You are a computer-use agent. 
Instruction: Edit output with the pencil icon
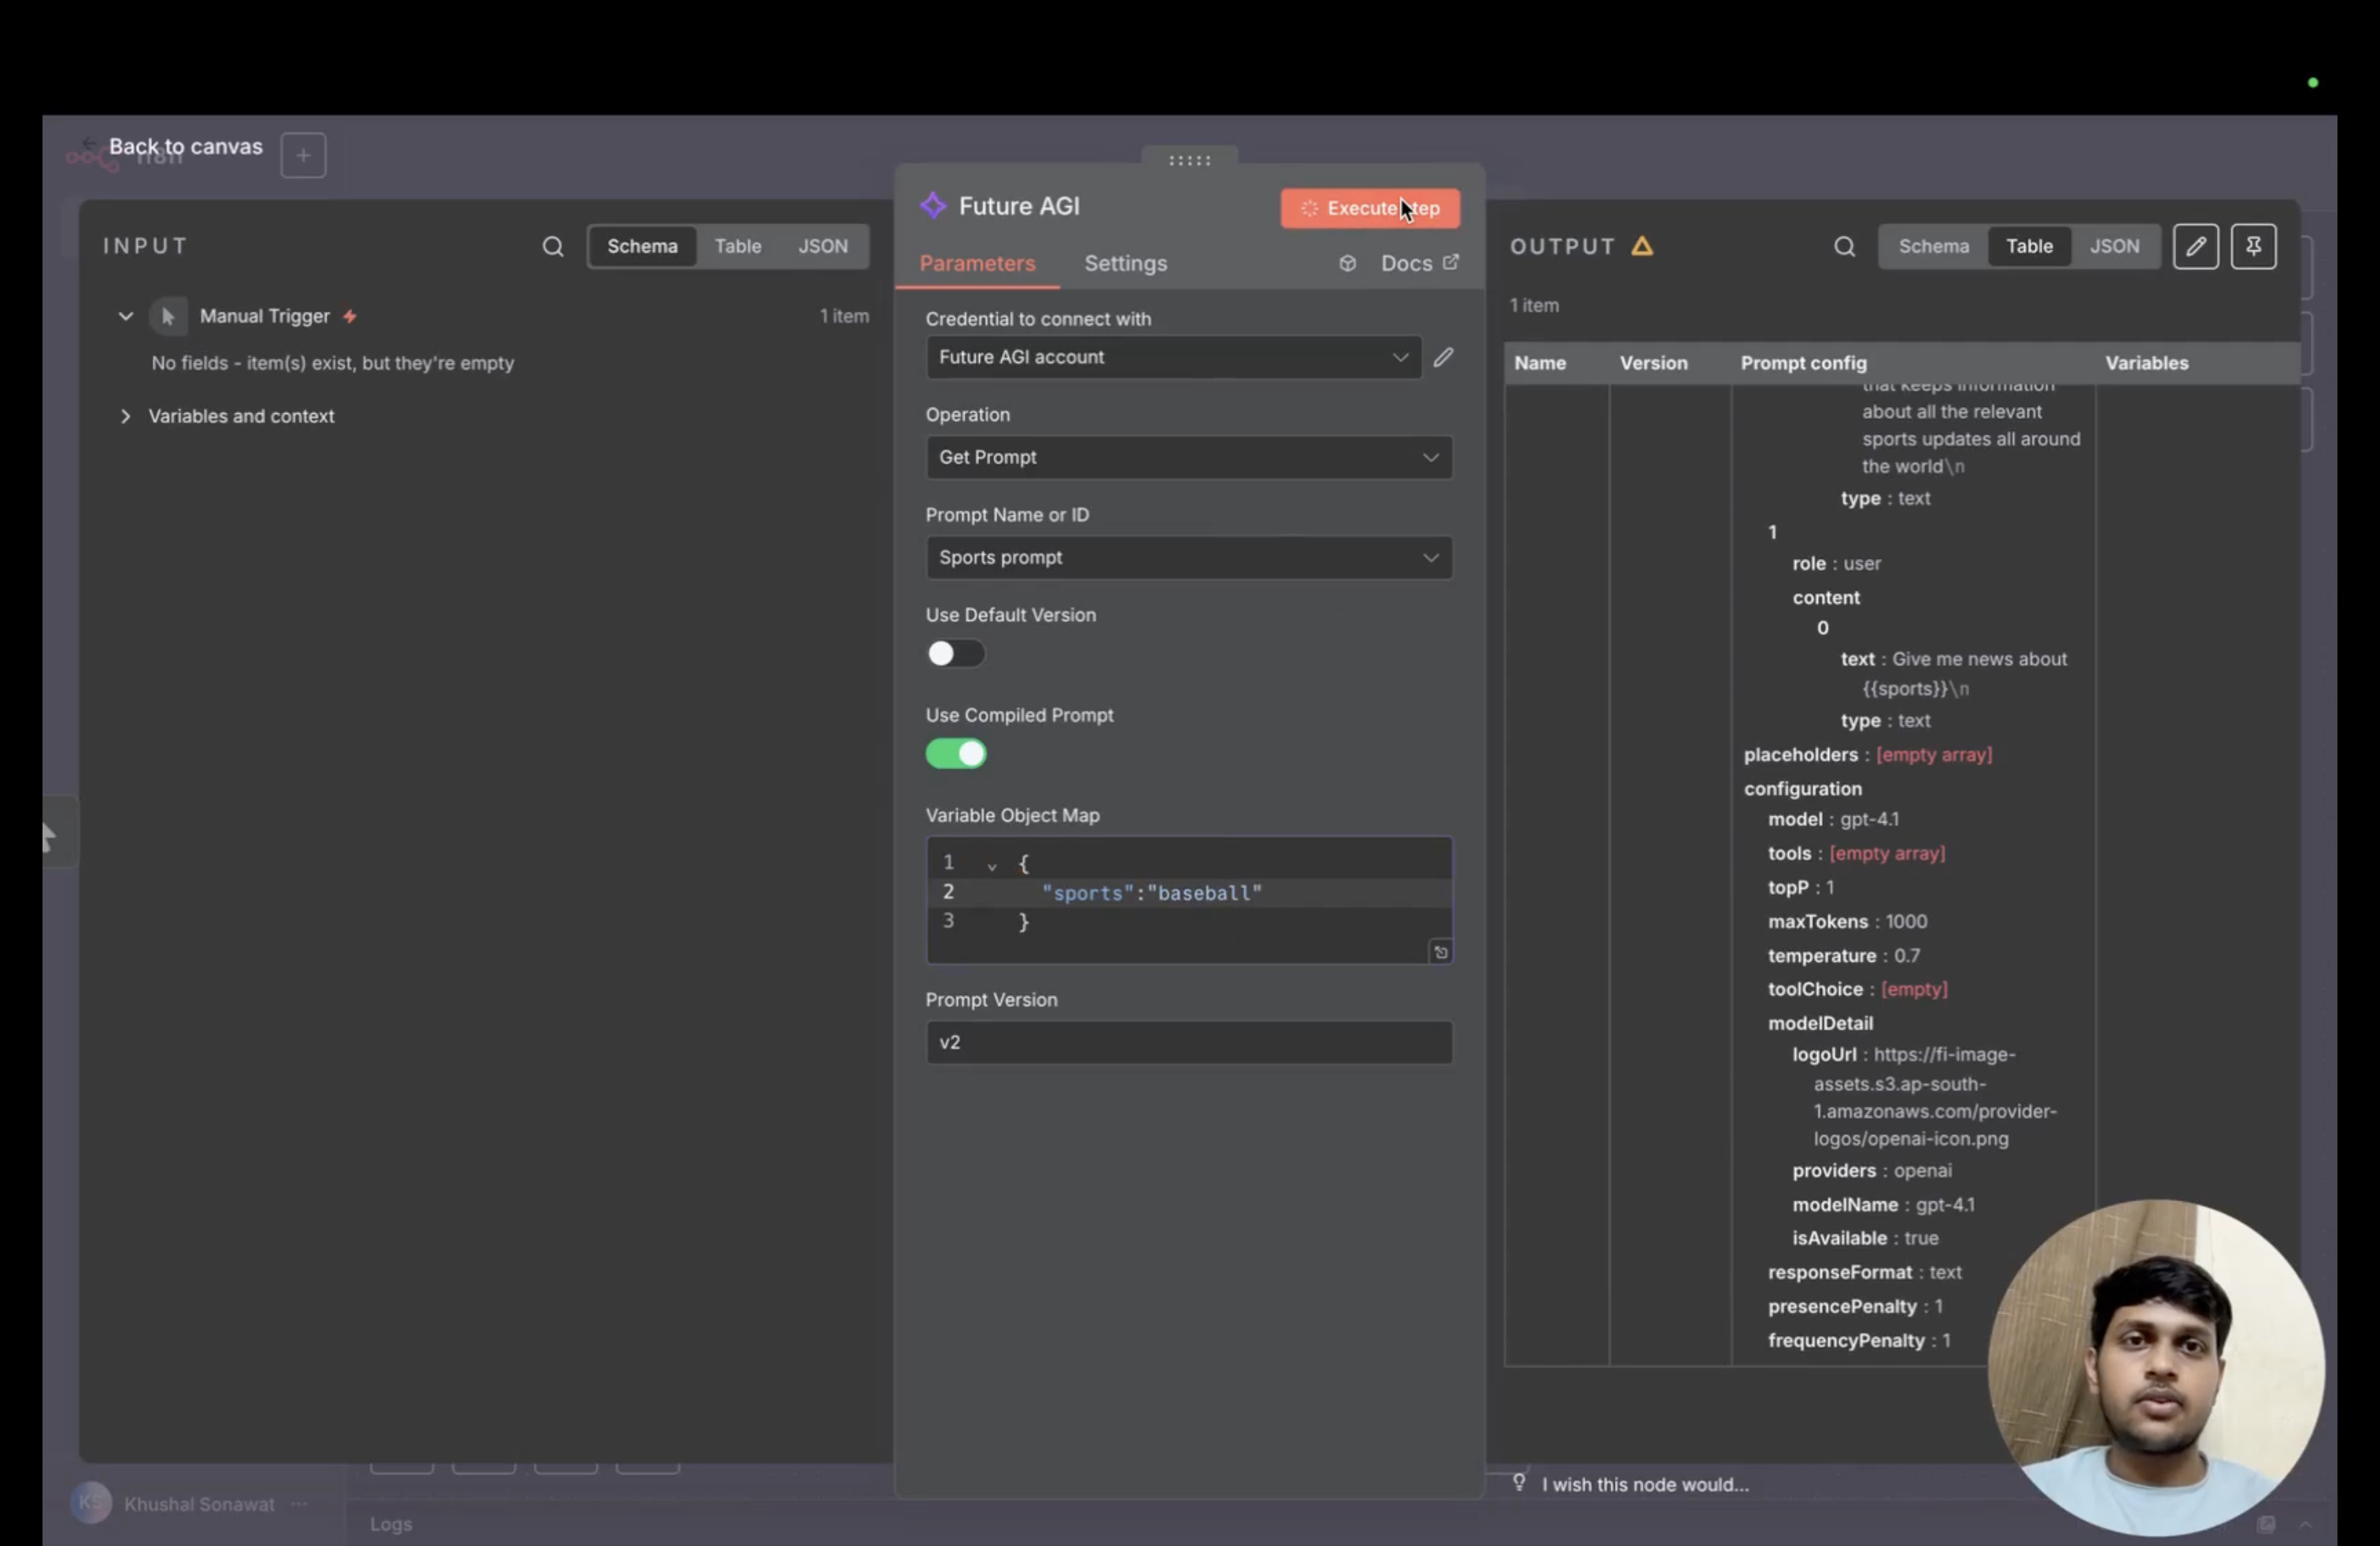click(2196, 246)
